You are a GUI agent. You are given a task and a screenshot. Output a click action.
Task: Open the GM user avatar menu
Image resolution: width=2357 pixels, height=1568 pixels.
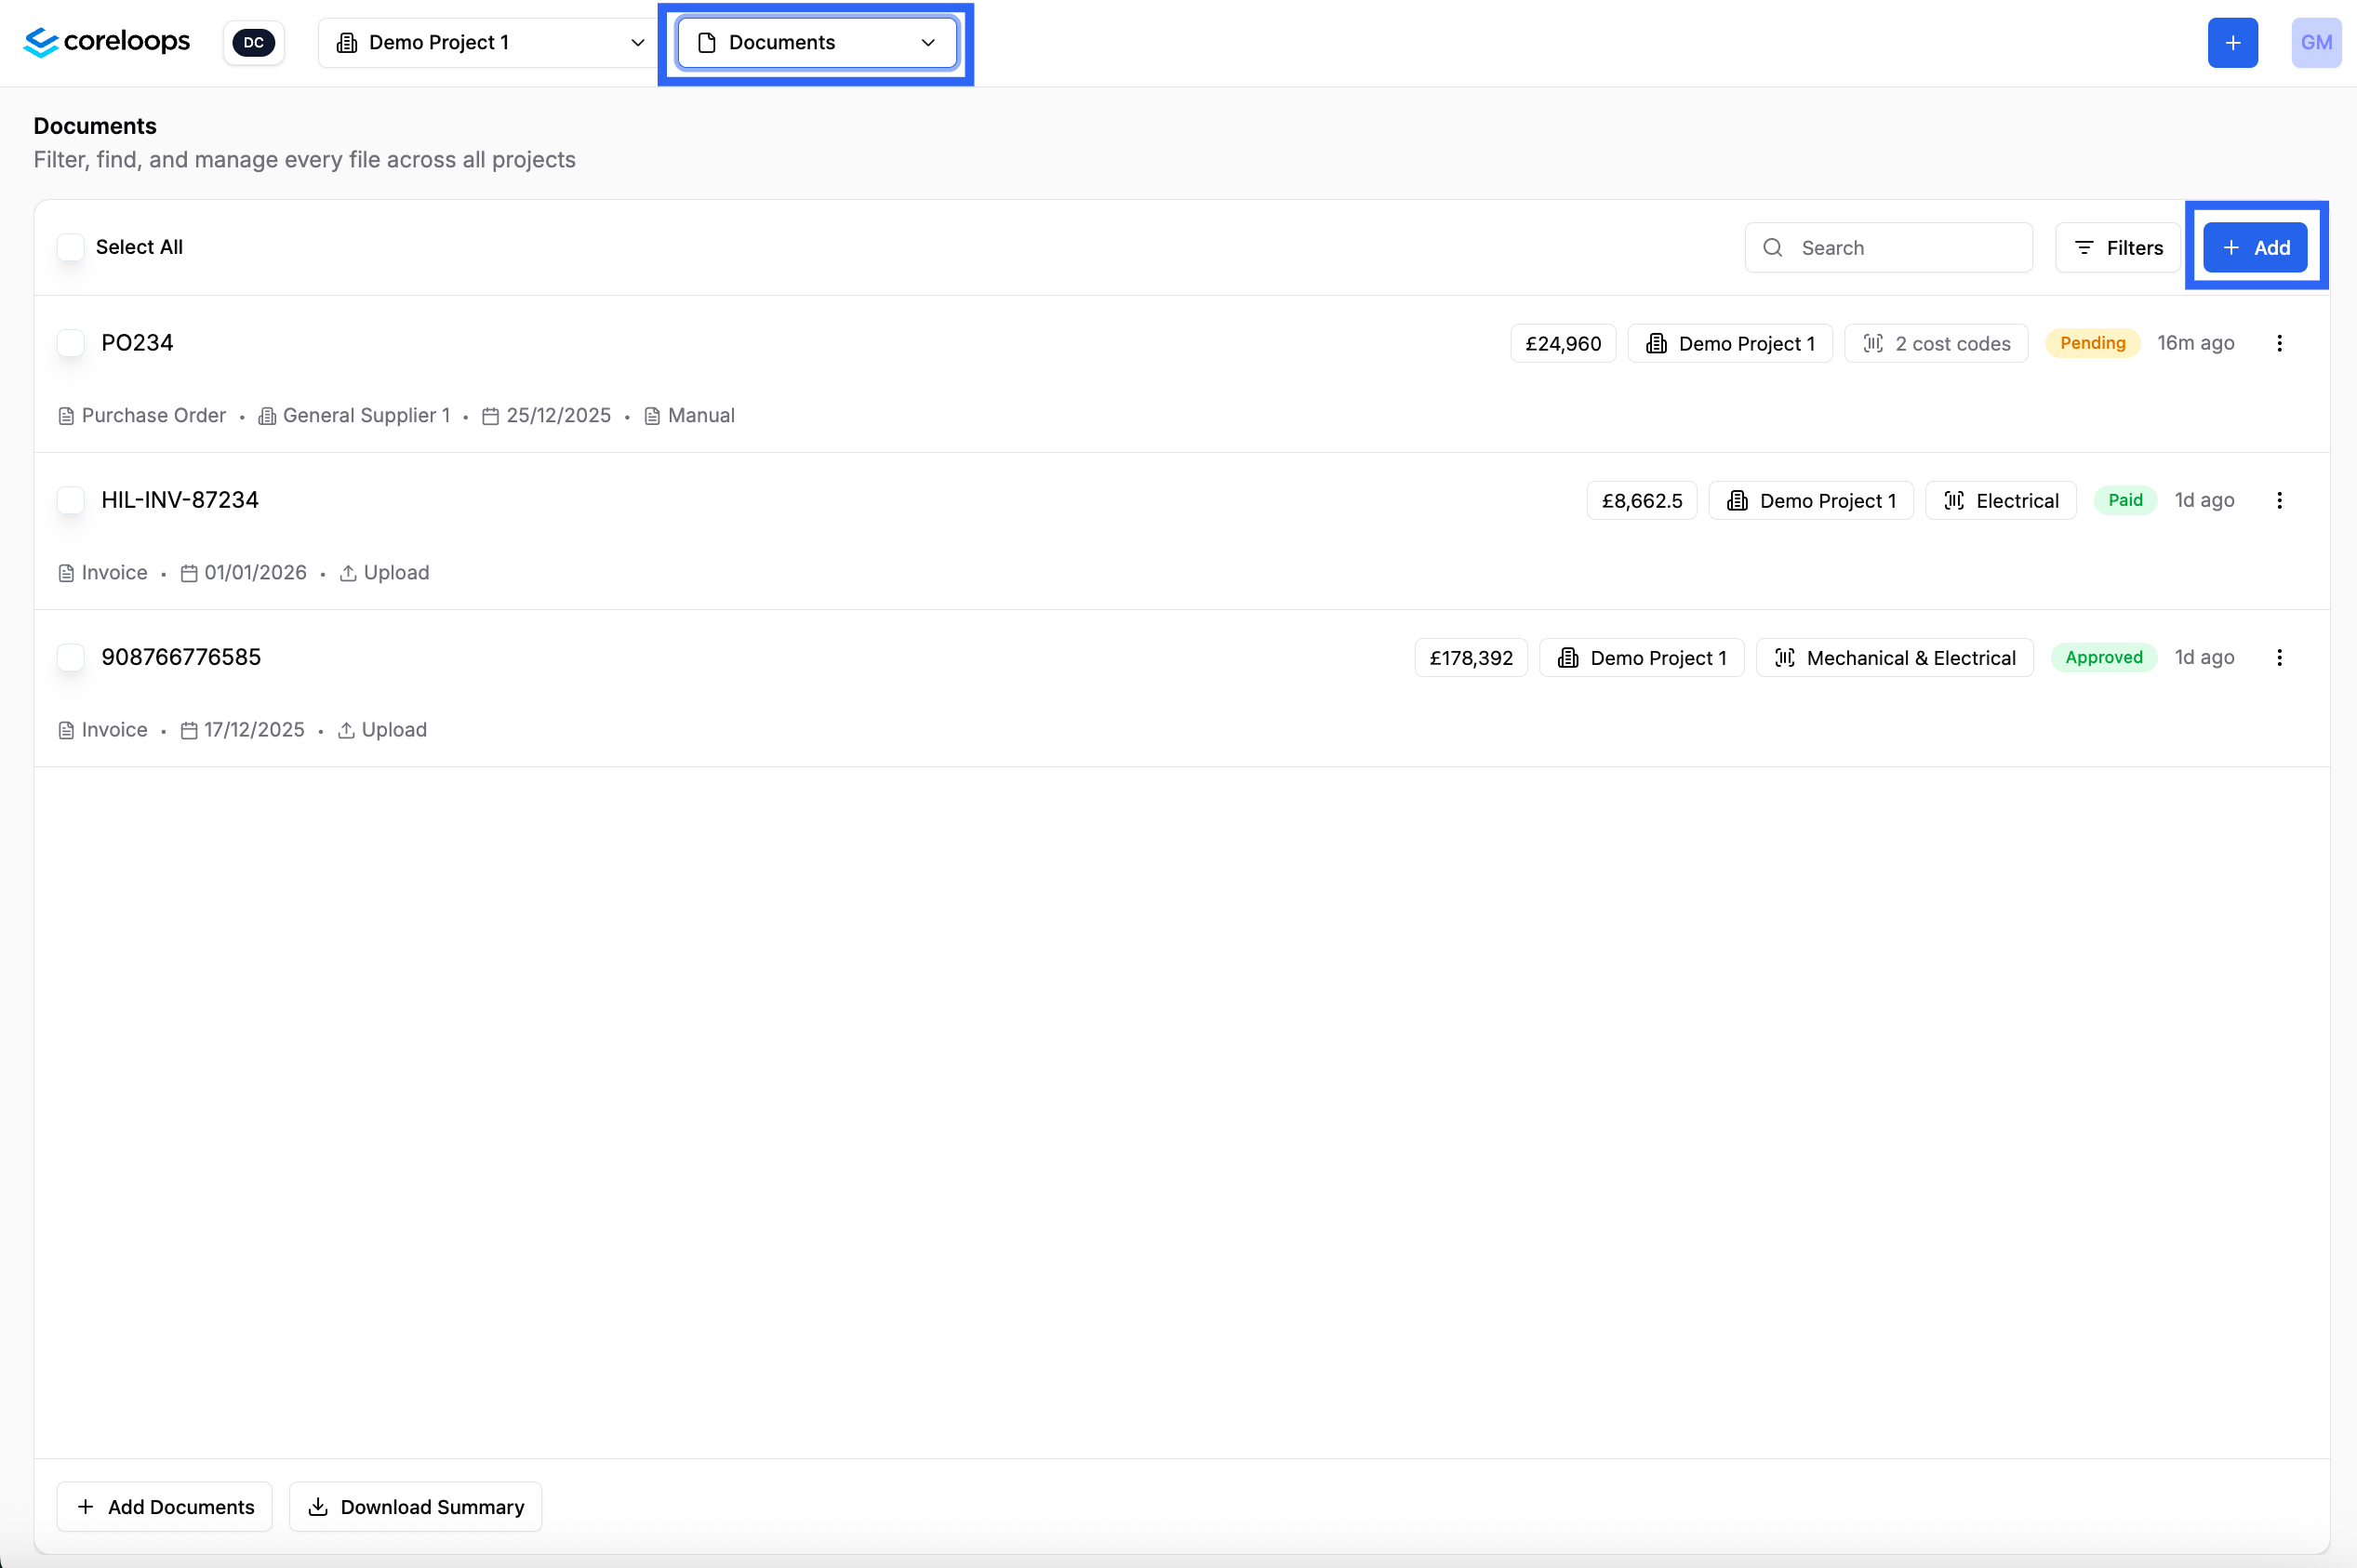tap(2315, 42)
